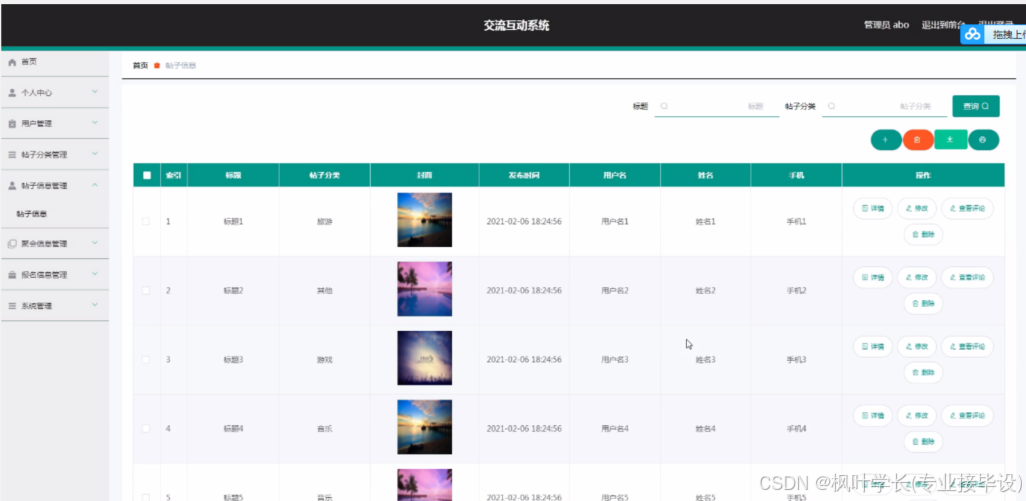Screen dimensions: 1026x501
Task: Expand the 聚会信息管理 menu chevron
Action: pyautogui.click(x=95, y=243)
